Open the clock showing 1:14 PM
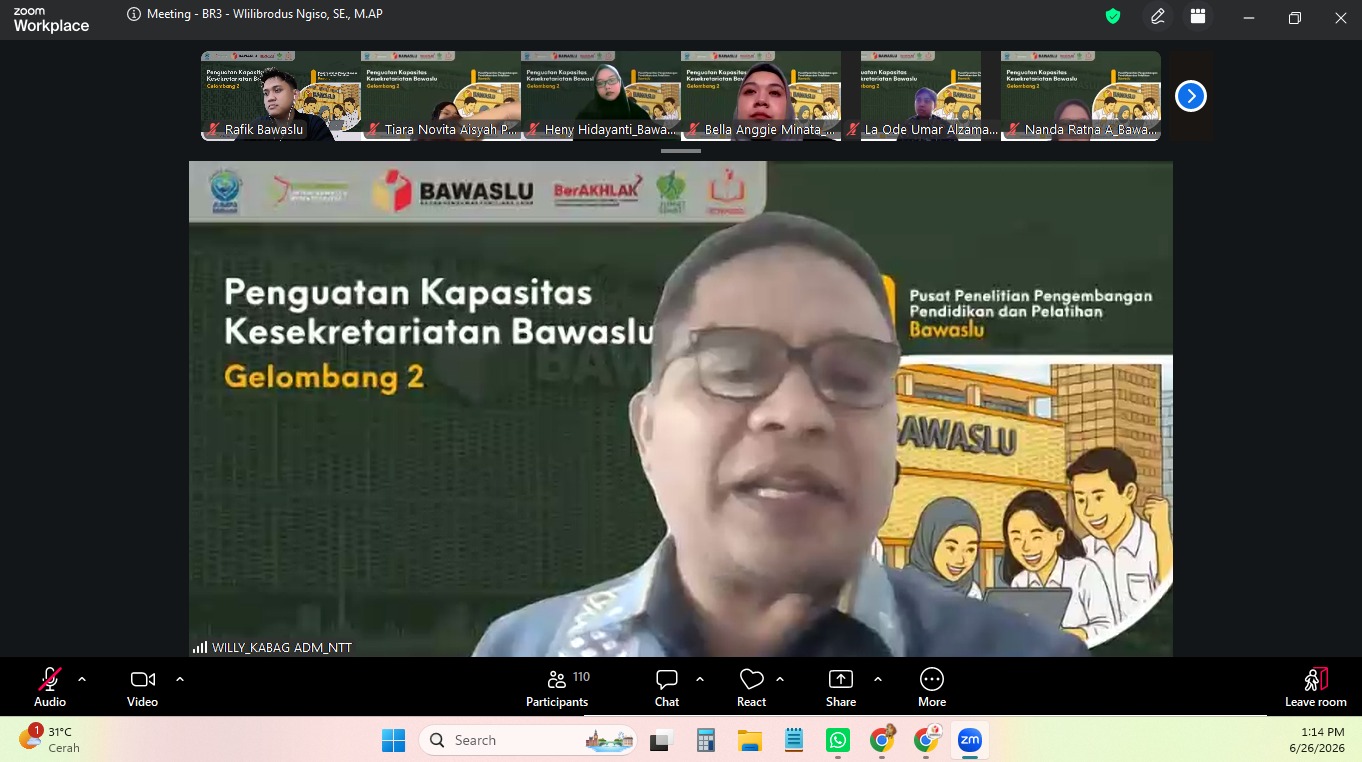This screenshot has width=1362, height=762. [x=1316, y=740]
